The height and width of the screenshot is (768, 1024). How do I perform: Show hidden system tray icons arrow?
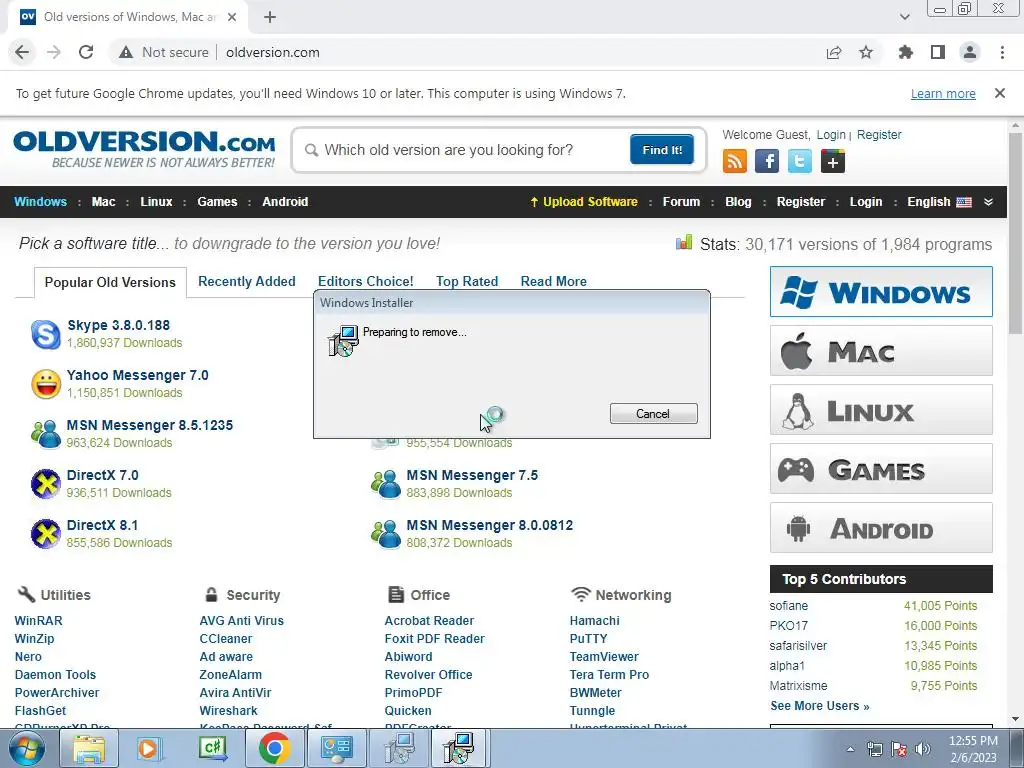(850, 749)
